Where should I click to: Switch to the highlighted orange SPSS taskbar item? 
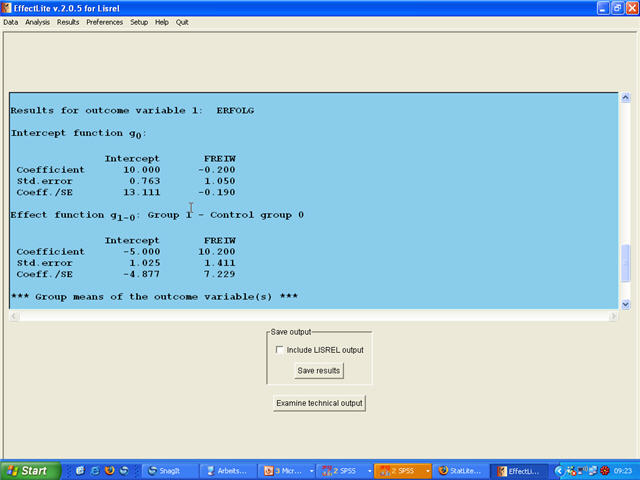401,470
